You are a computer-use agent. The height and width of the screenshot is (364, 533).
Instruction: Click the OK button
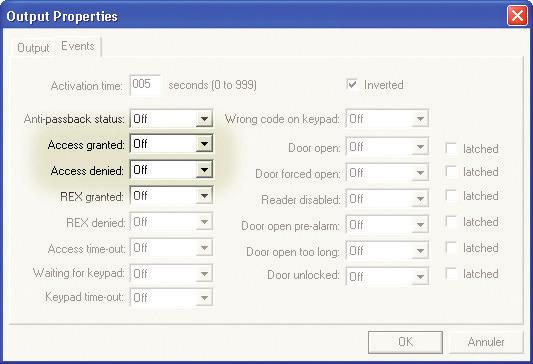(405, 342)
